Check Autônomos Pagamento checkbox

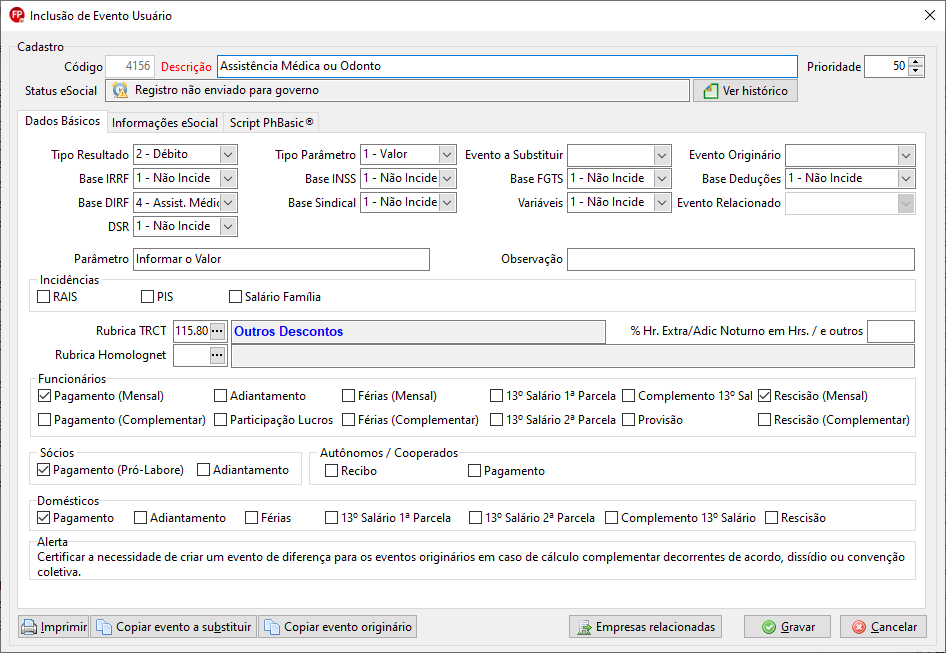474,471
